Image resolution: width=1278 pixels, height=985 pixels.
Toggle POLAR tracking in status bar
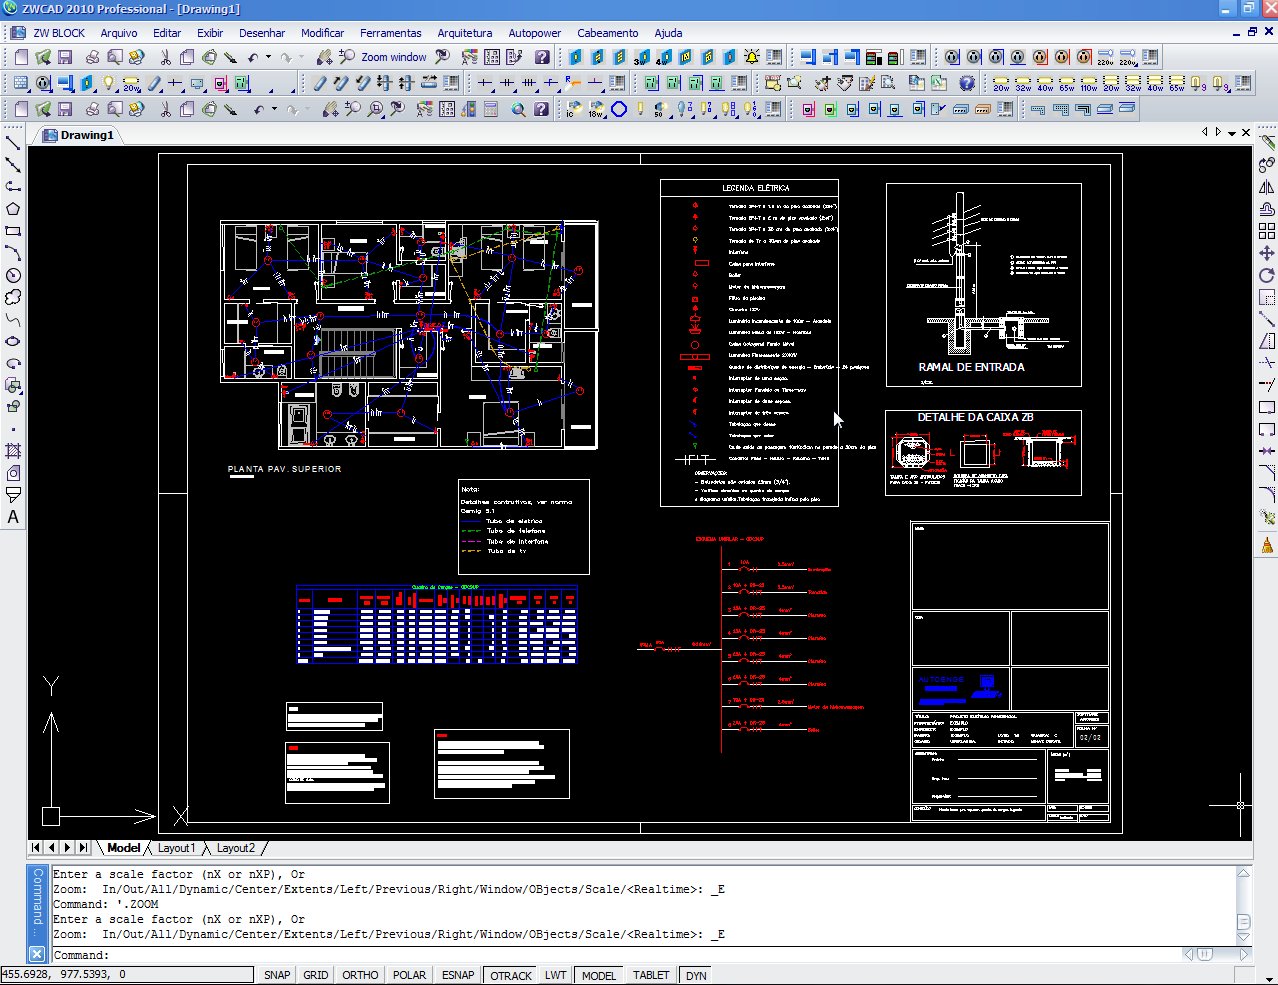point(409,975)
